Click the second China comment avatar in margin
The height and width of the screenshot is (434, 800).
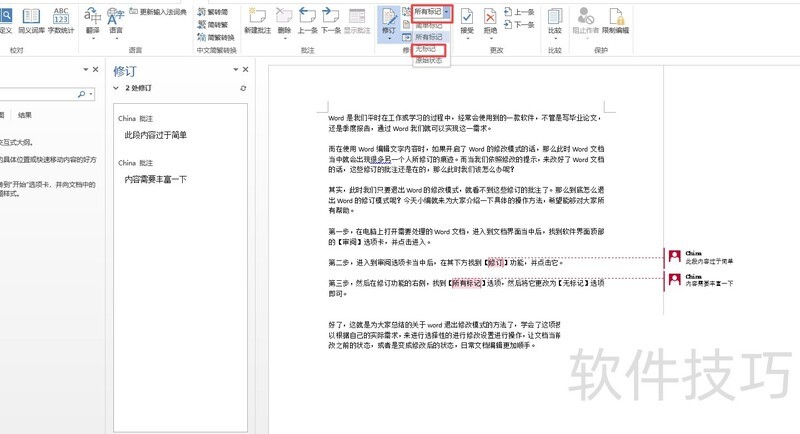pyautogui.click(x=674, y=279)
